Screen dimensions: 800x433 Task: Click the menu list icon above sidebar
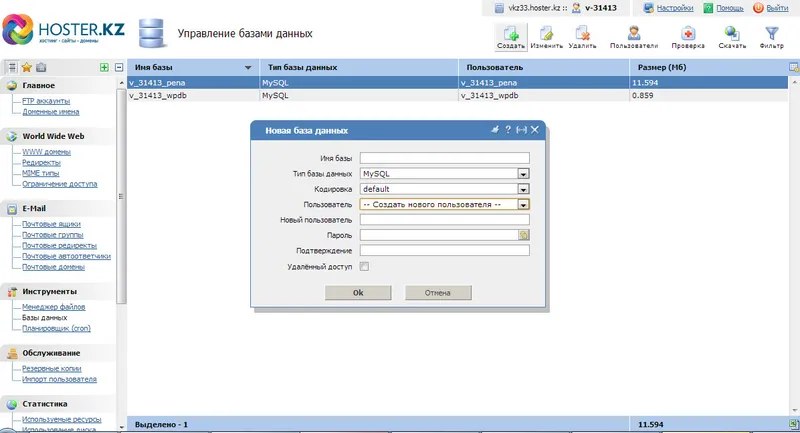[12, 67]
